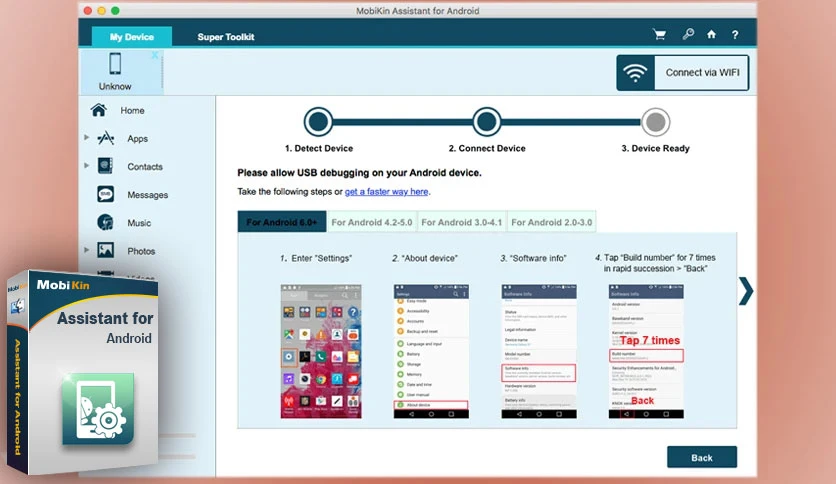Click the Messages SMS icon
The image size is (836, 484).
click(105, 194)
